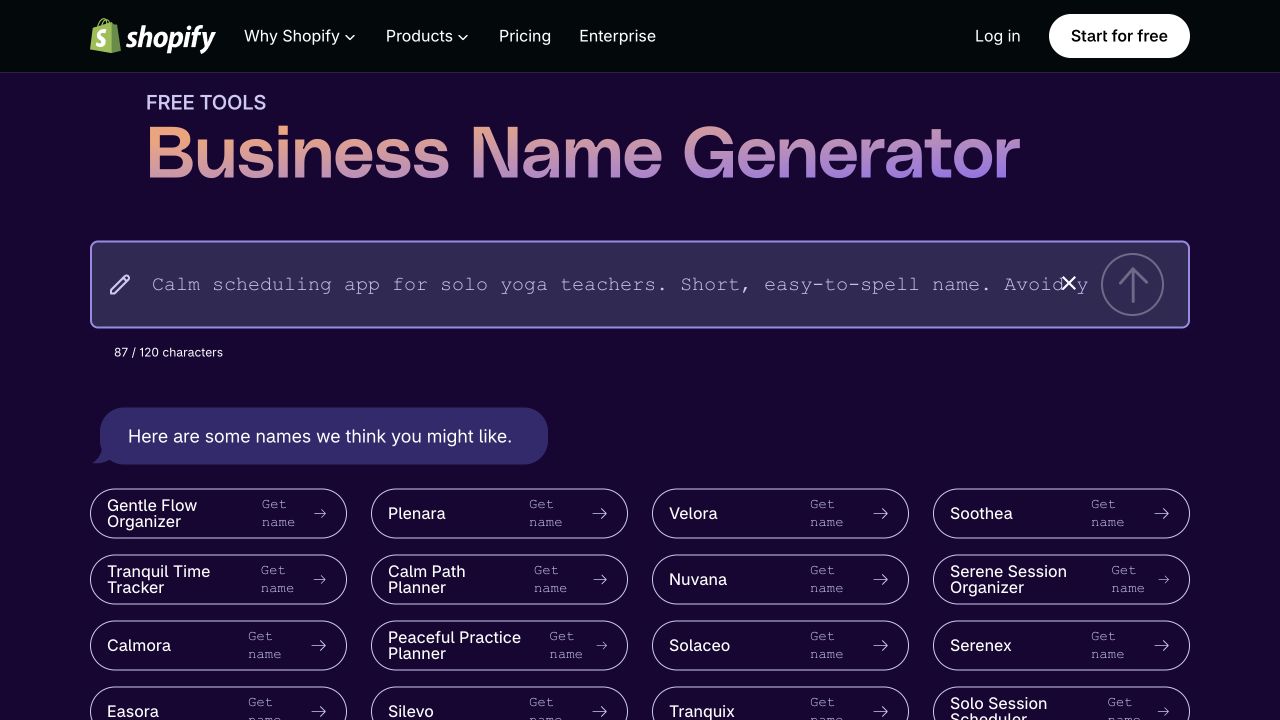Click the arrow on Tranquil Time Tracker card
Screen dimensions: 1280x720
pyautogui.click(x=320, y=580)
